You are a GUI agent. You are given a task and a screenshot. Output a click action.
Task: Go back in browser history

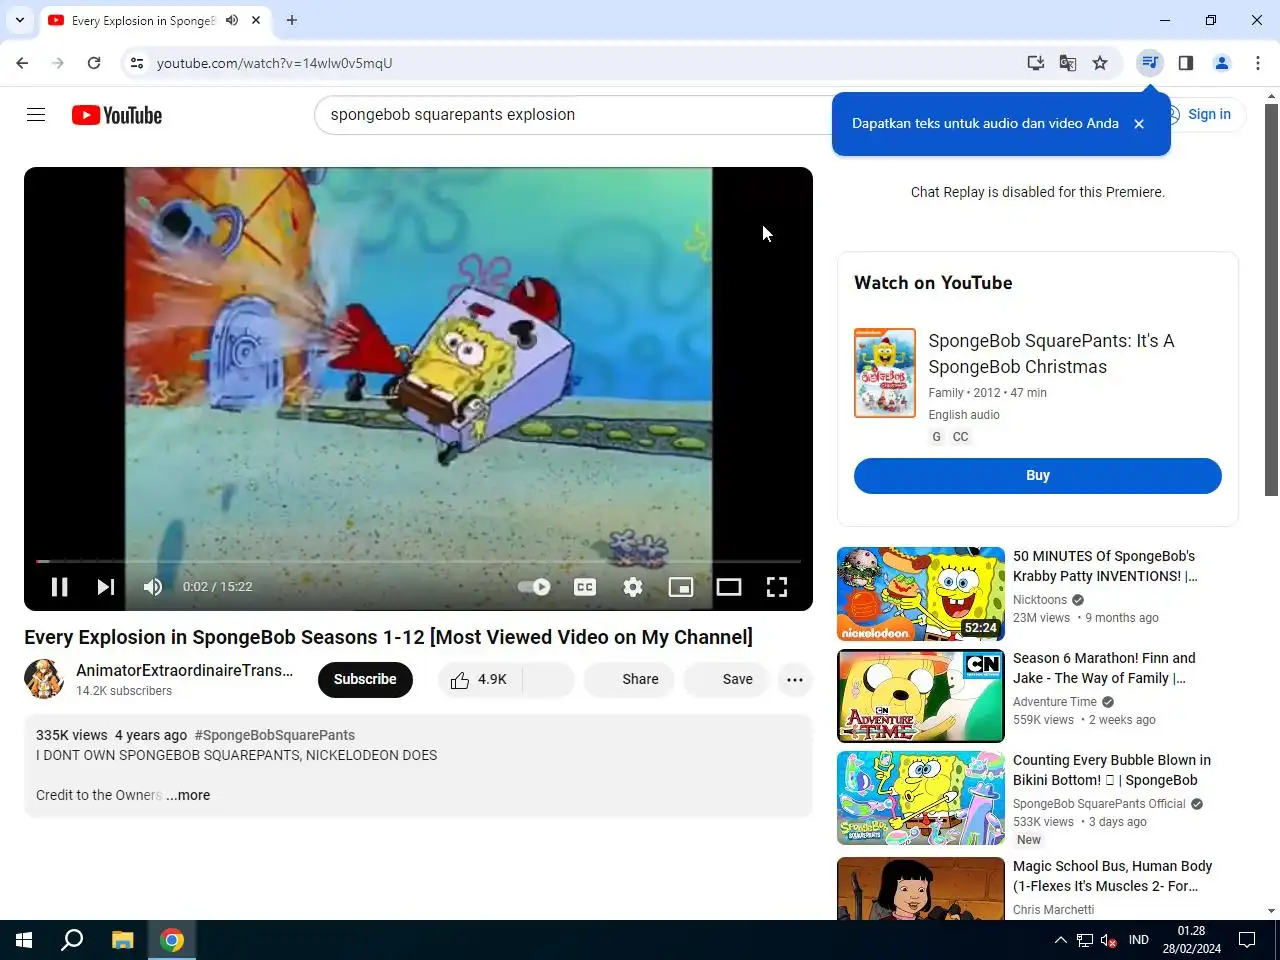click(22, 63)
